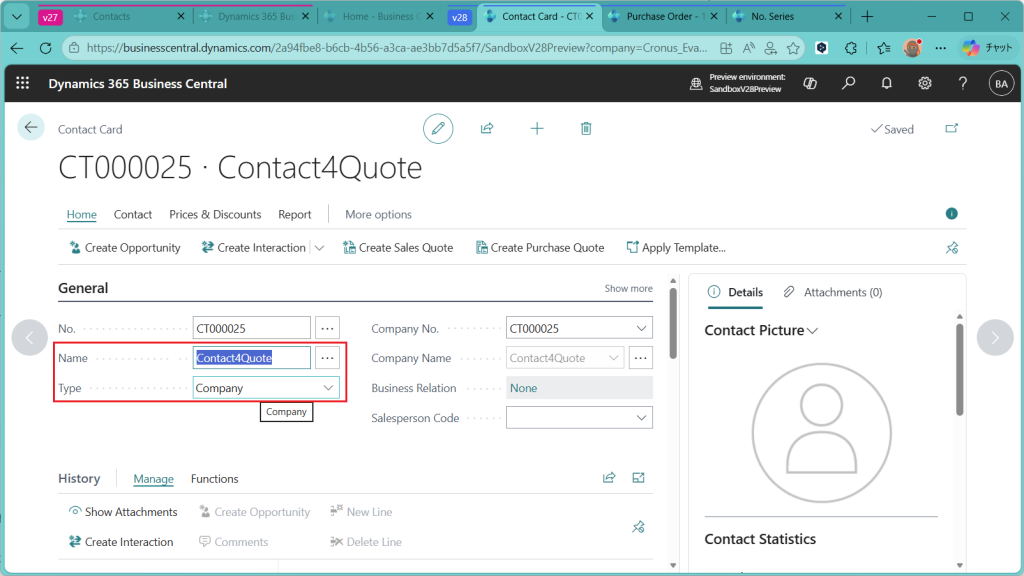Viewport: 1024px width, 576px height.
Task: Open the app launcher waffle icon
Action: click(x=23, y=84)
